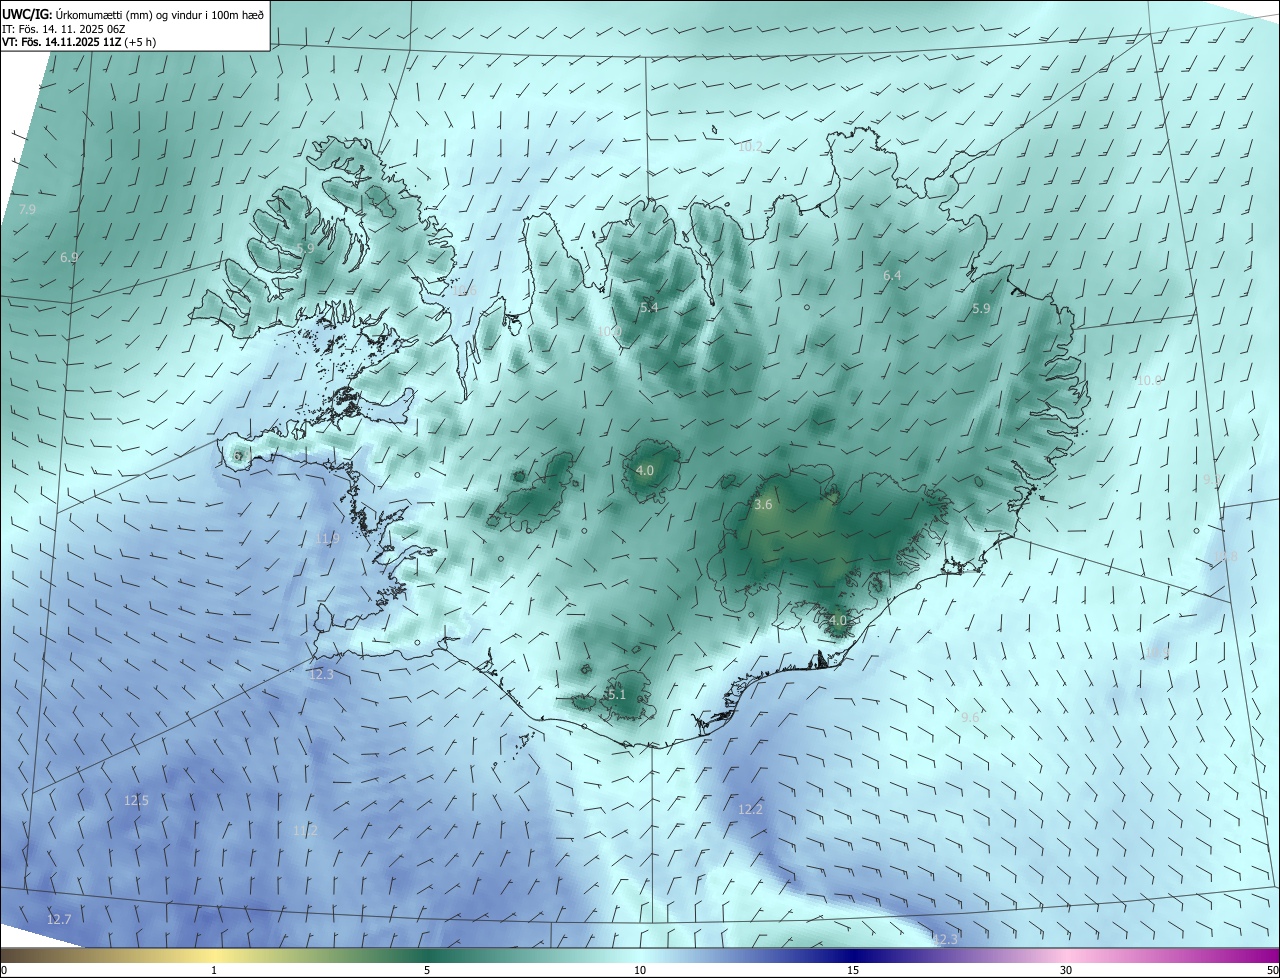Click the 6.4 value label

click(892, 275)
